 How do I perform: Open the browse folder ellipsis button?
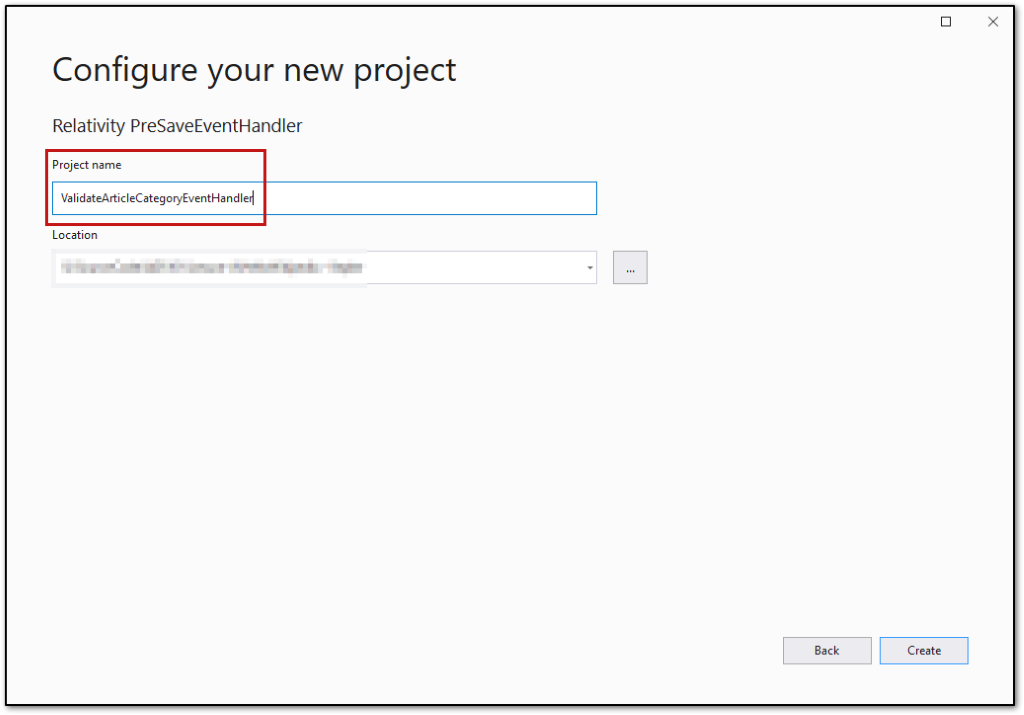[630, 268]
